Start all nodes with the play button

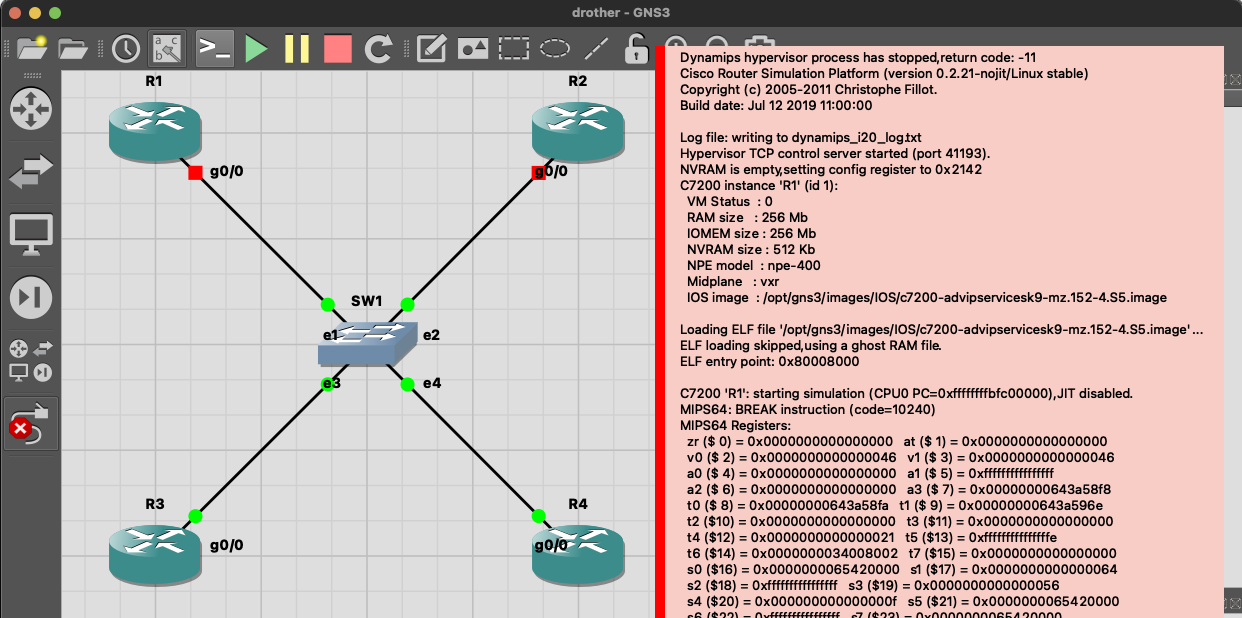point(257,47)
